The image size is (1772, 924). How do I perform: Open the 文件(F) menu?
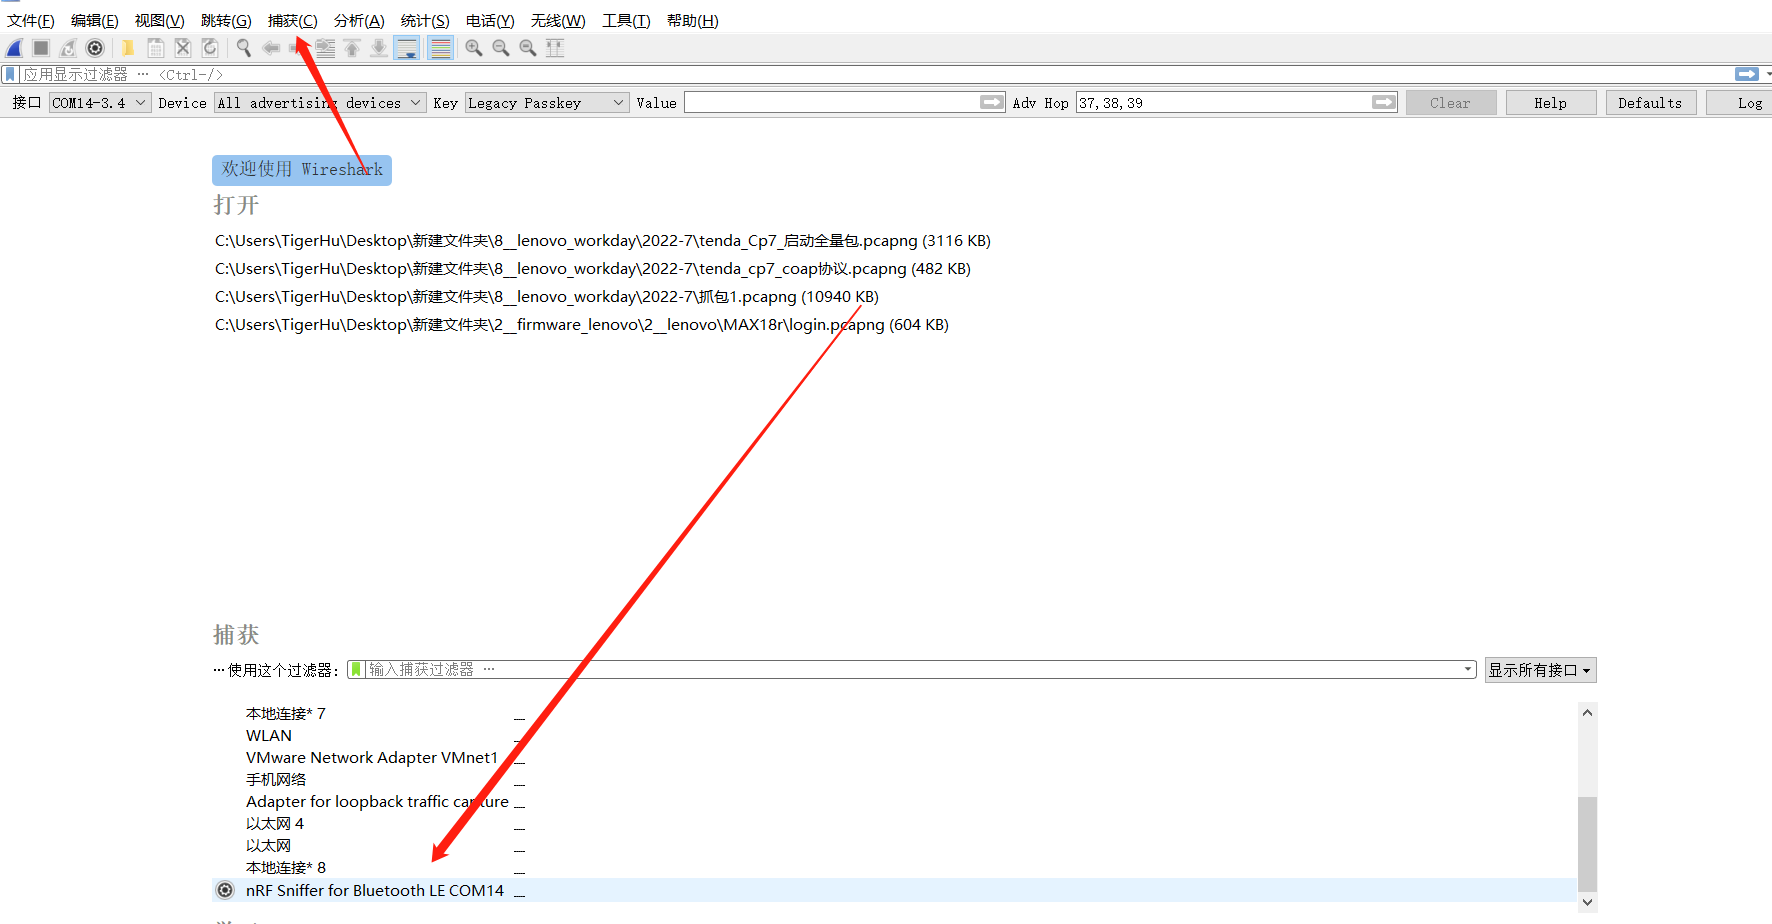pos(31,21)
